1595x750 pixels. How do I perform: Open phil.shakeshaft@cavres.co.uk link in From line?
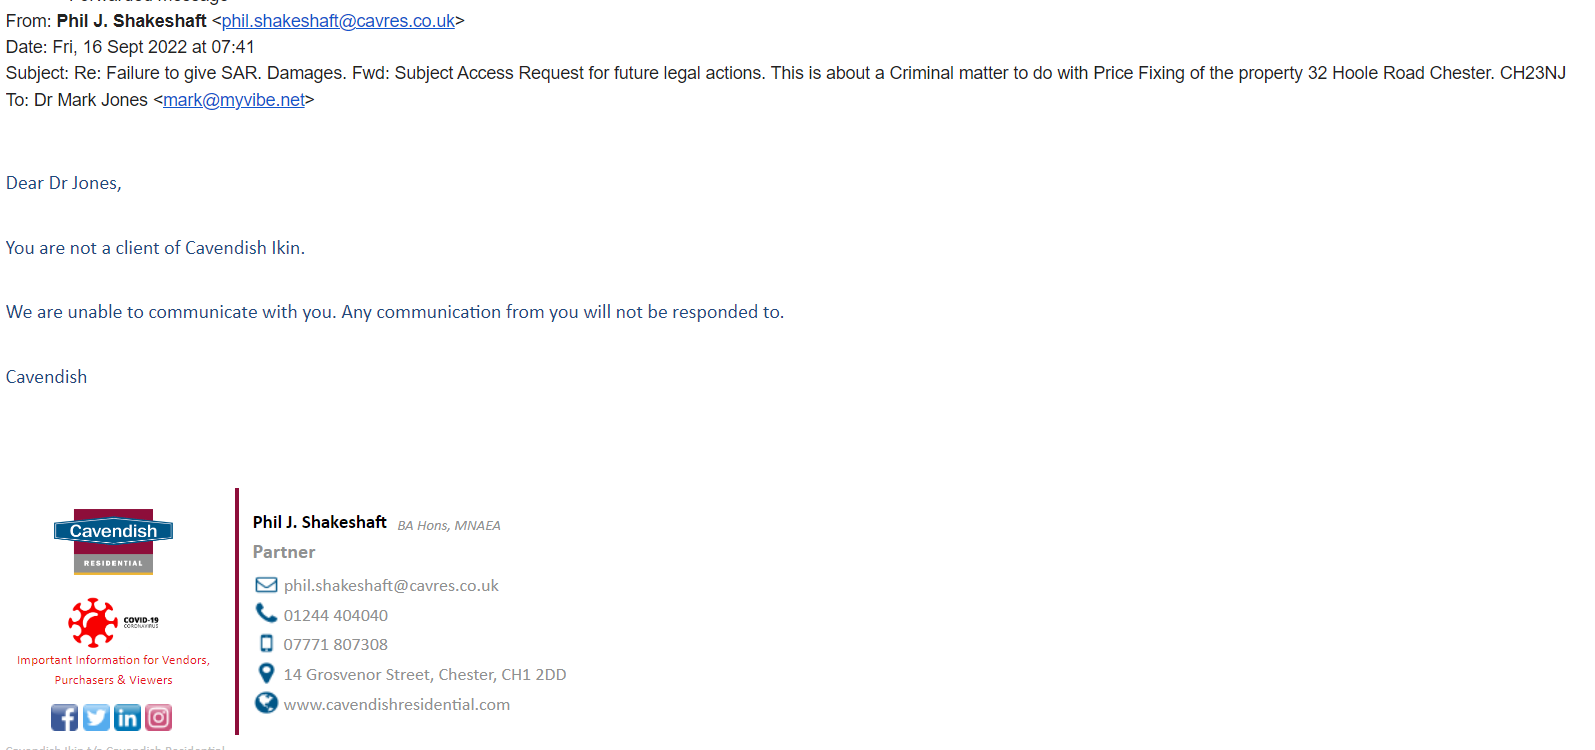pos(338,21)
